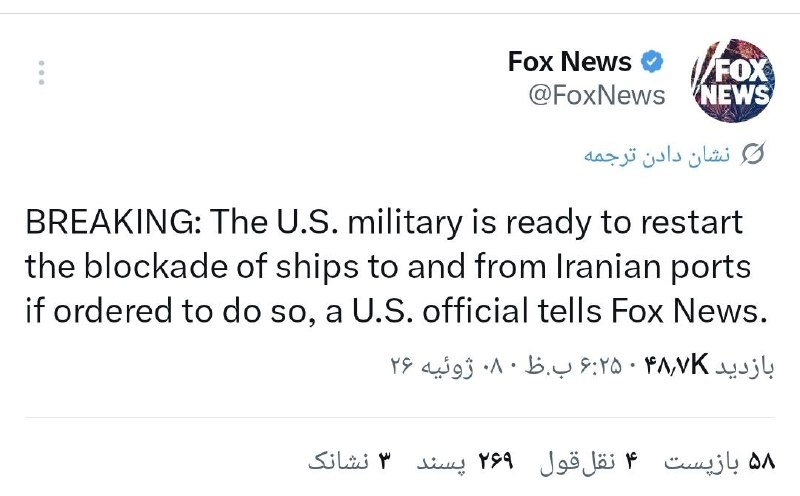Viewport: 800px width, 496px height.
Task: Click the ۳ bookmark count number
Action: pyautogui.click(x=384, y=462)
